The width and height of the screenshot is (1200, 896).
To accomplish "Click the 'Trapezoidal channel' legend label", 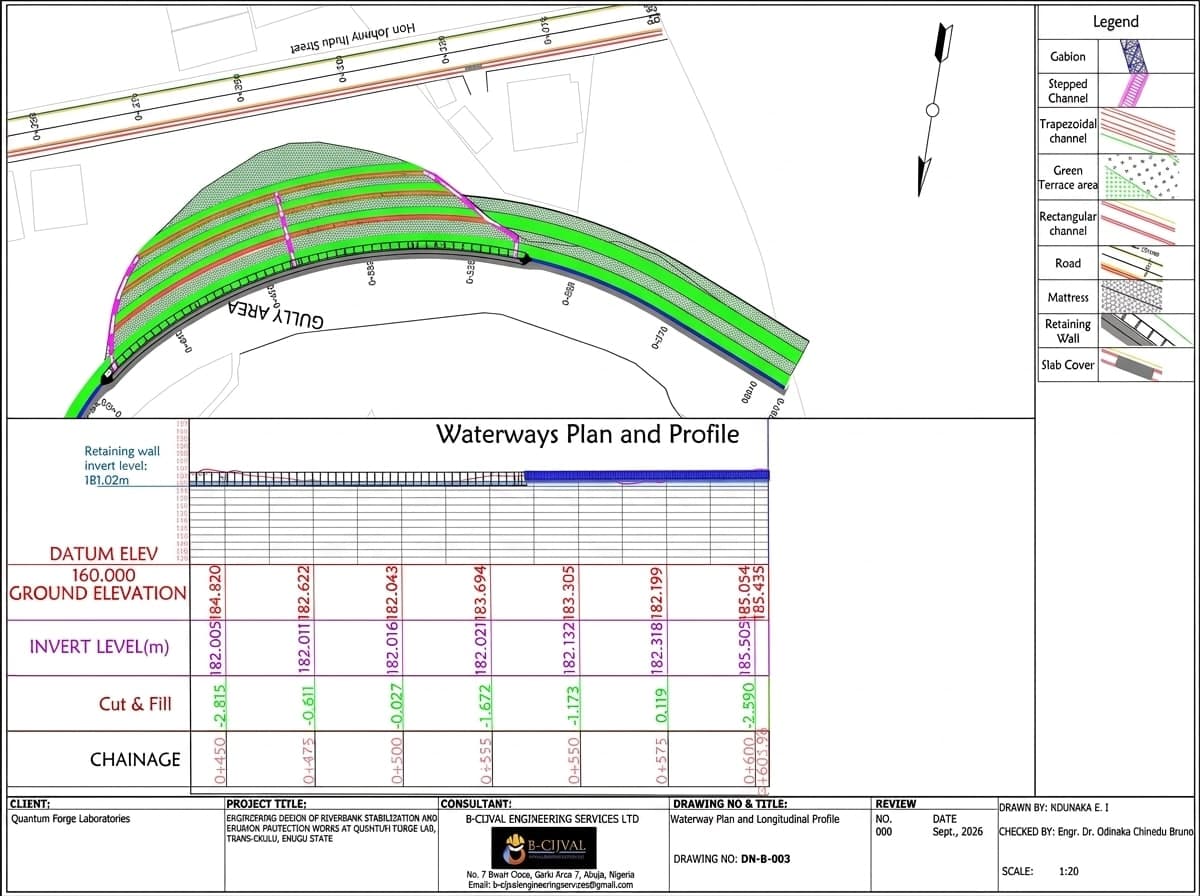I will pos(1068,131).
